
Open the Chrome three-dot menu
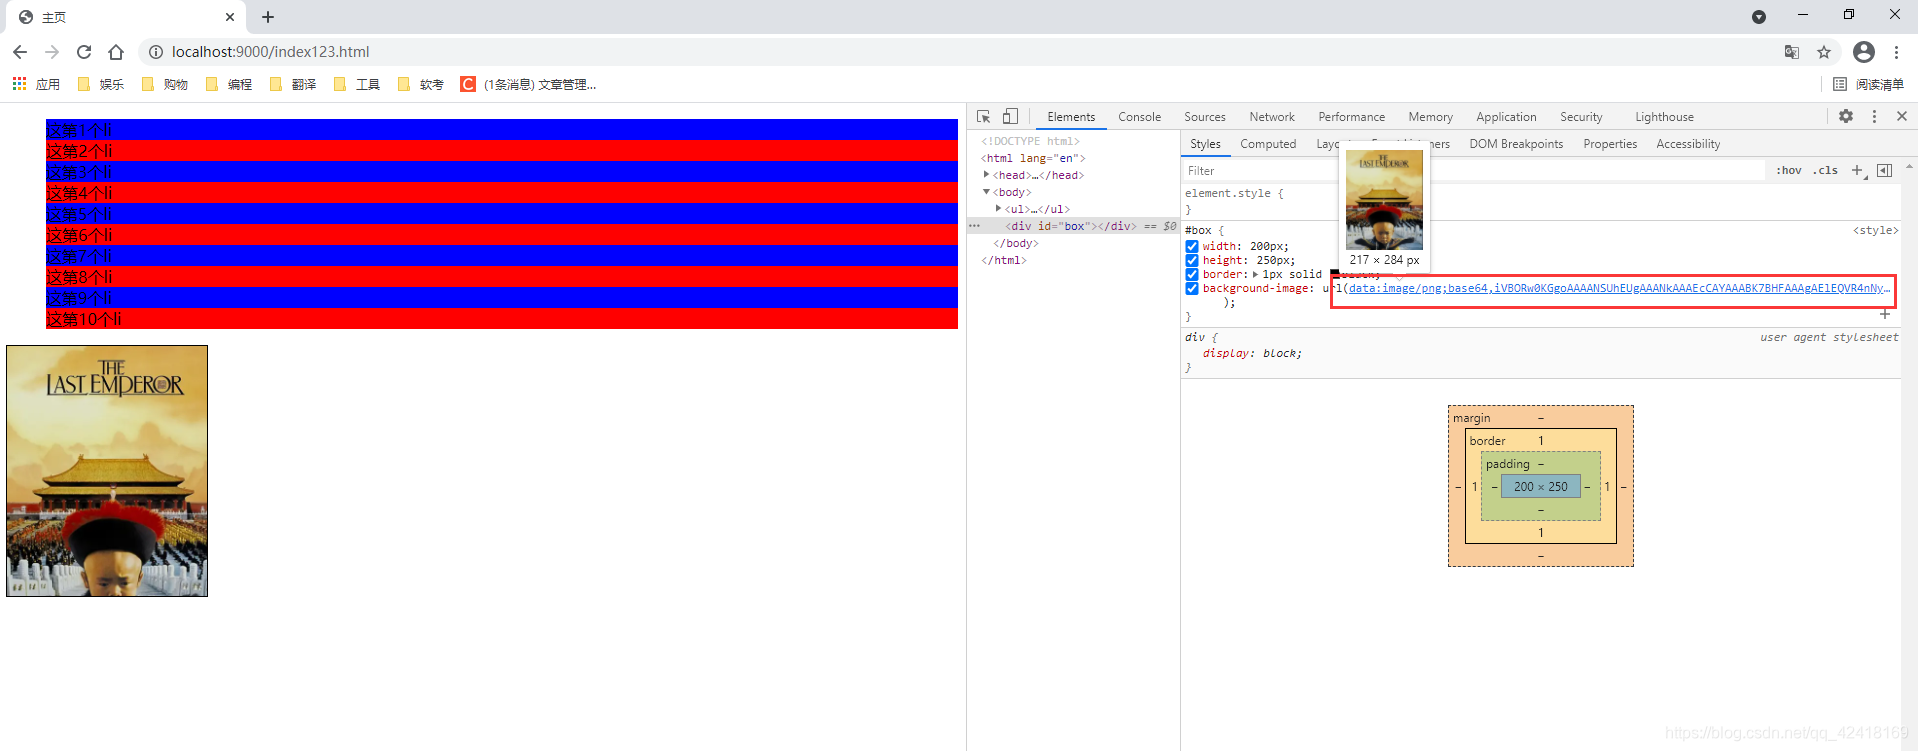1896,52
